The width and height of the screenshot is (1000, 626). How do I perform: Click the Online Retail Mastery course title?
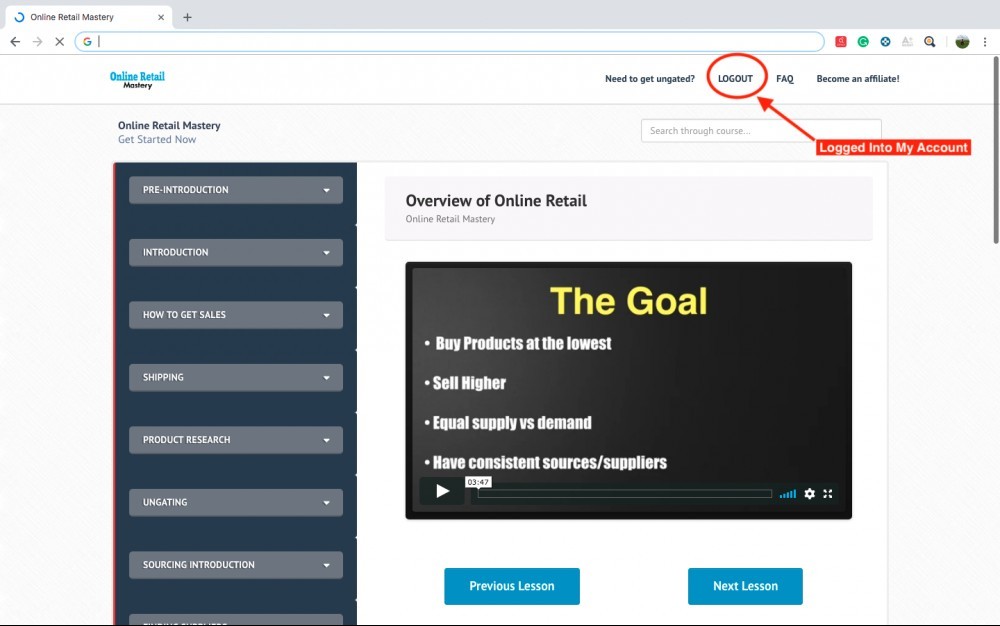pos(169,126)
